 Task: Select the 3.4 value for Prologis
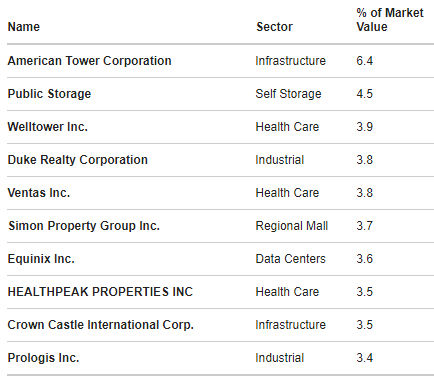[364, 358]
